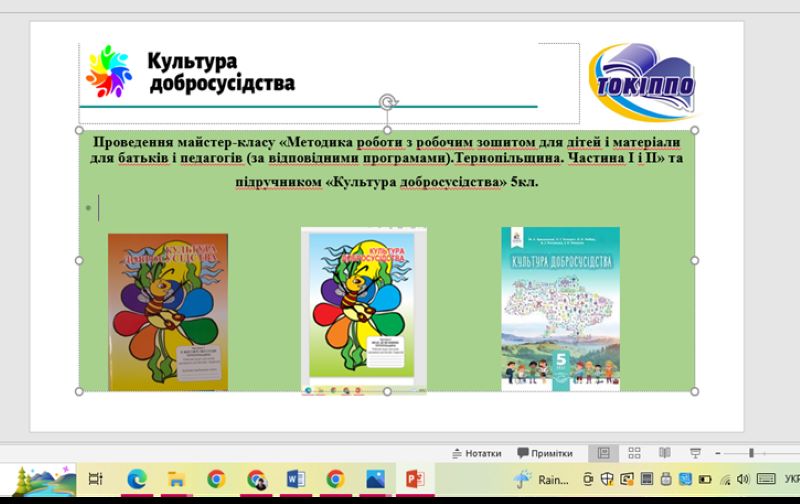Place cursor on the empty bullet line
The width and height of the screenshot is (800, 504).
(98, 208)
